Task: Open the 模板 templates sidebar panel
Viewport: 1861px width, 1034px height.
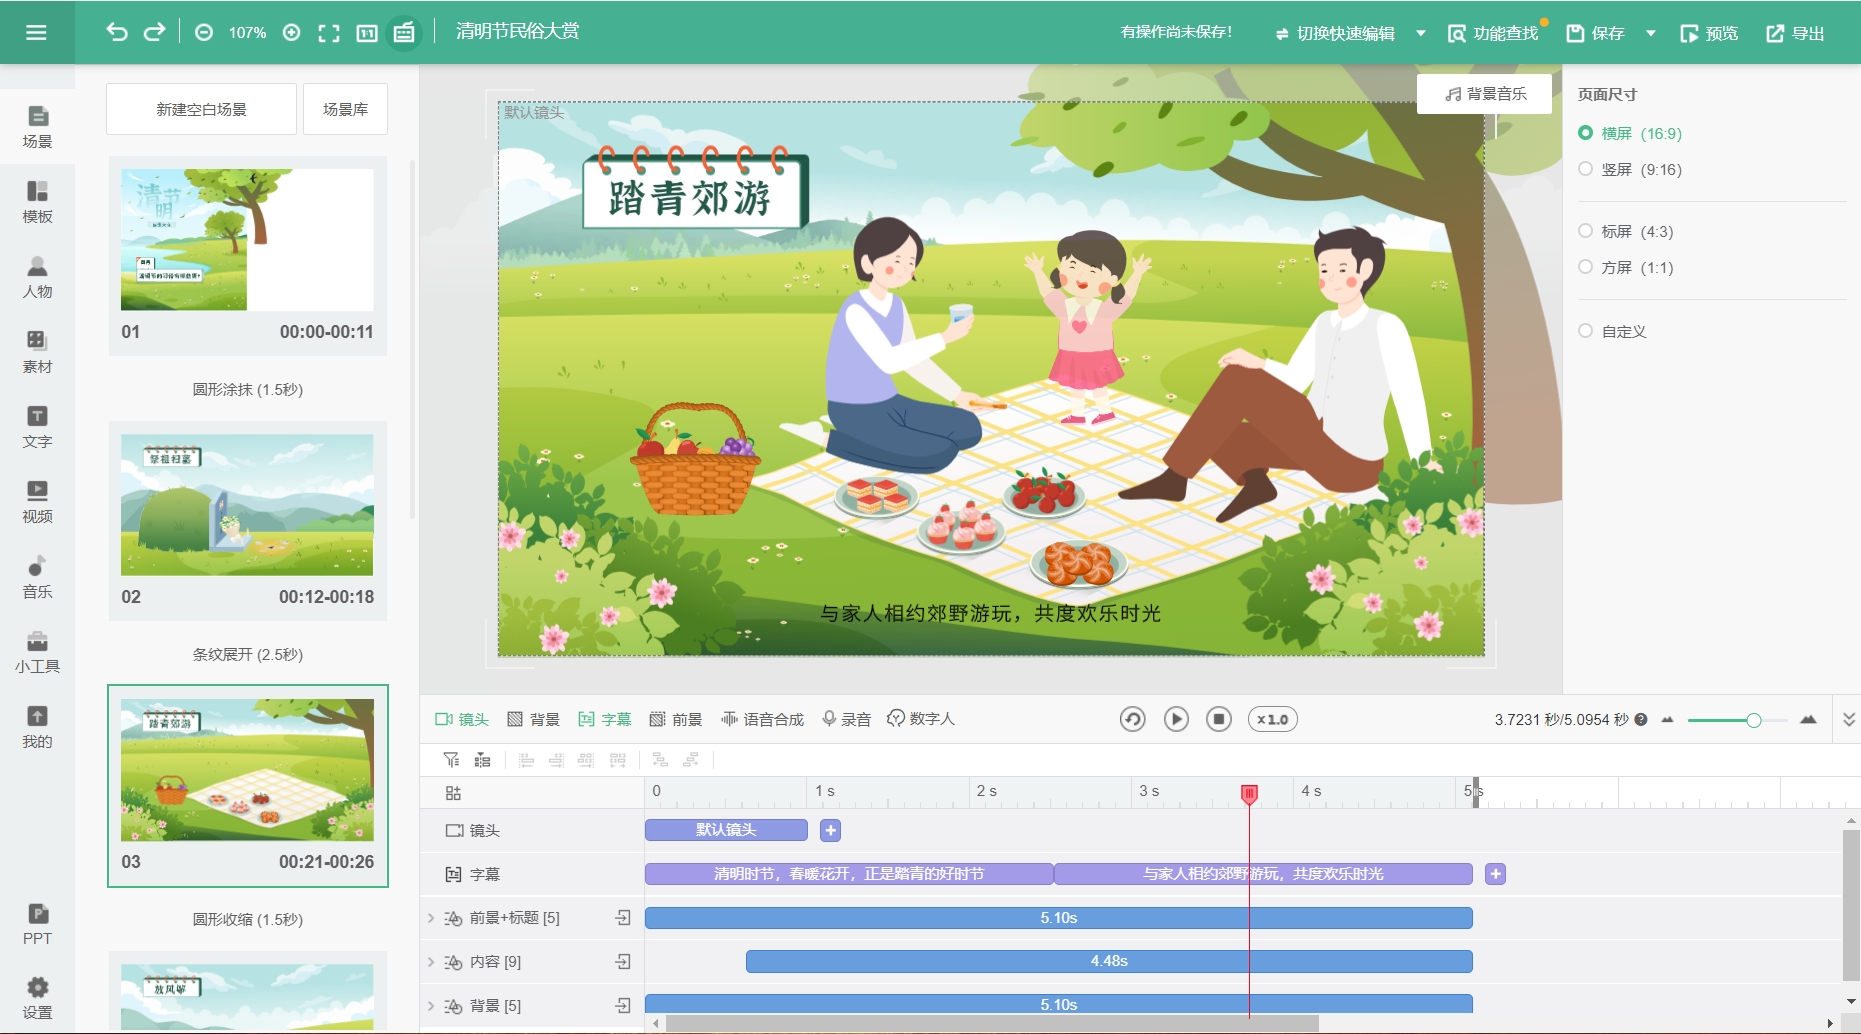Action: click(37, 202)
